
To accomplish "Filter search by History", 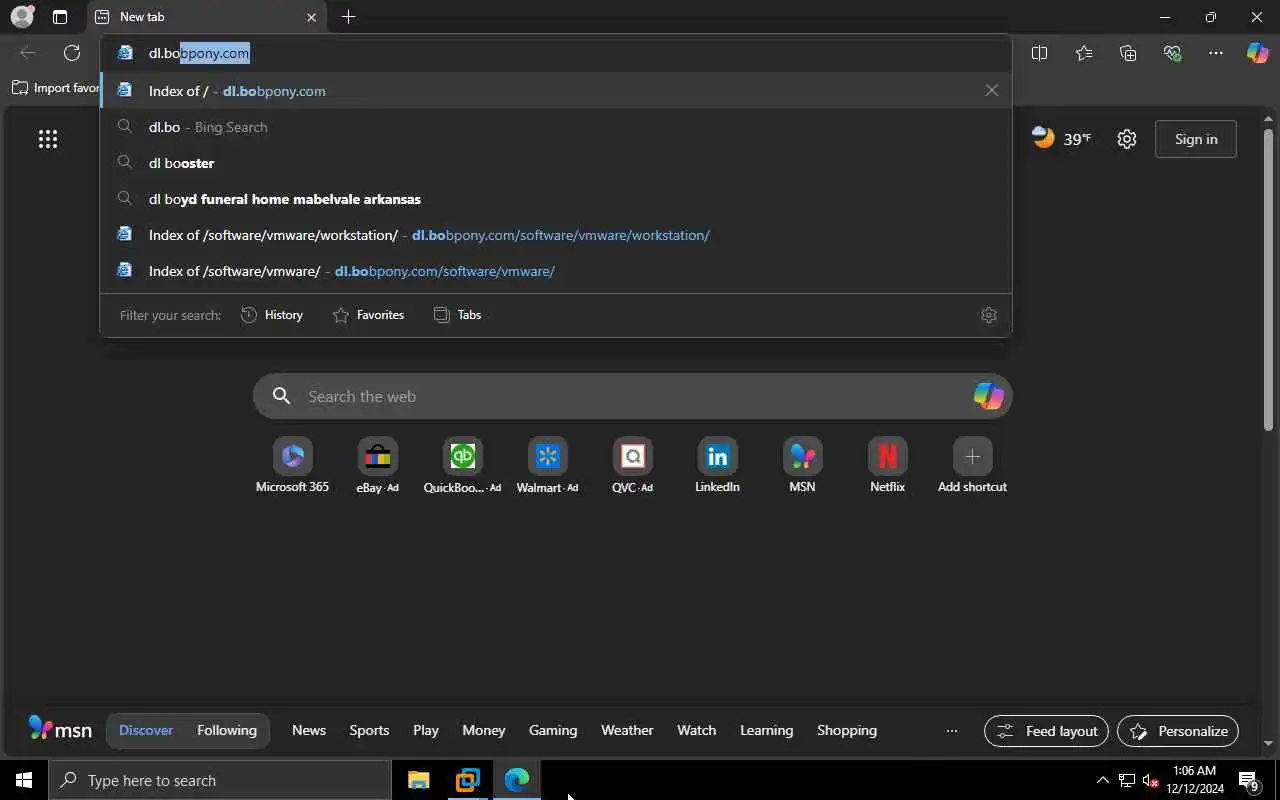I will tap(272, 315).
